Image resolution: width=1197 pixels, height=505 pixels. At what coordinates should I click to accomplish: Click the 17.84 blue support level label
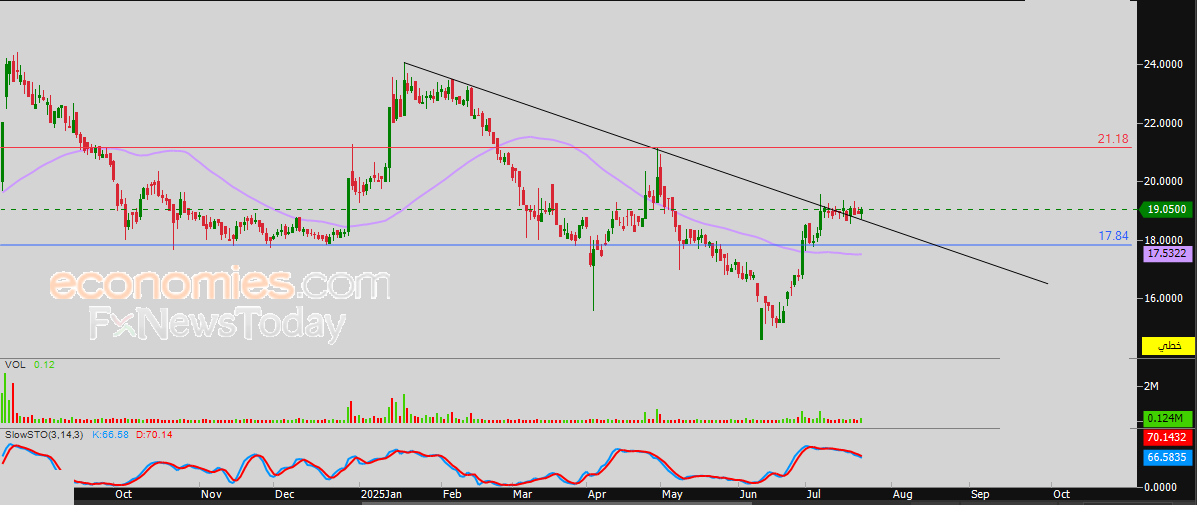tap(1113, 236)
